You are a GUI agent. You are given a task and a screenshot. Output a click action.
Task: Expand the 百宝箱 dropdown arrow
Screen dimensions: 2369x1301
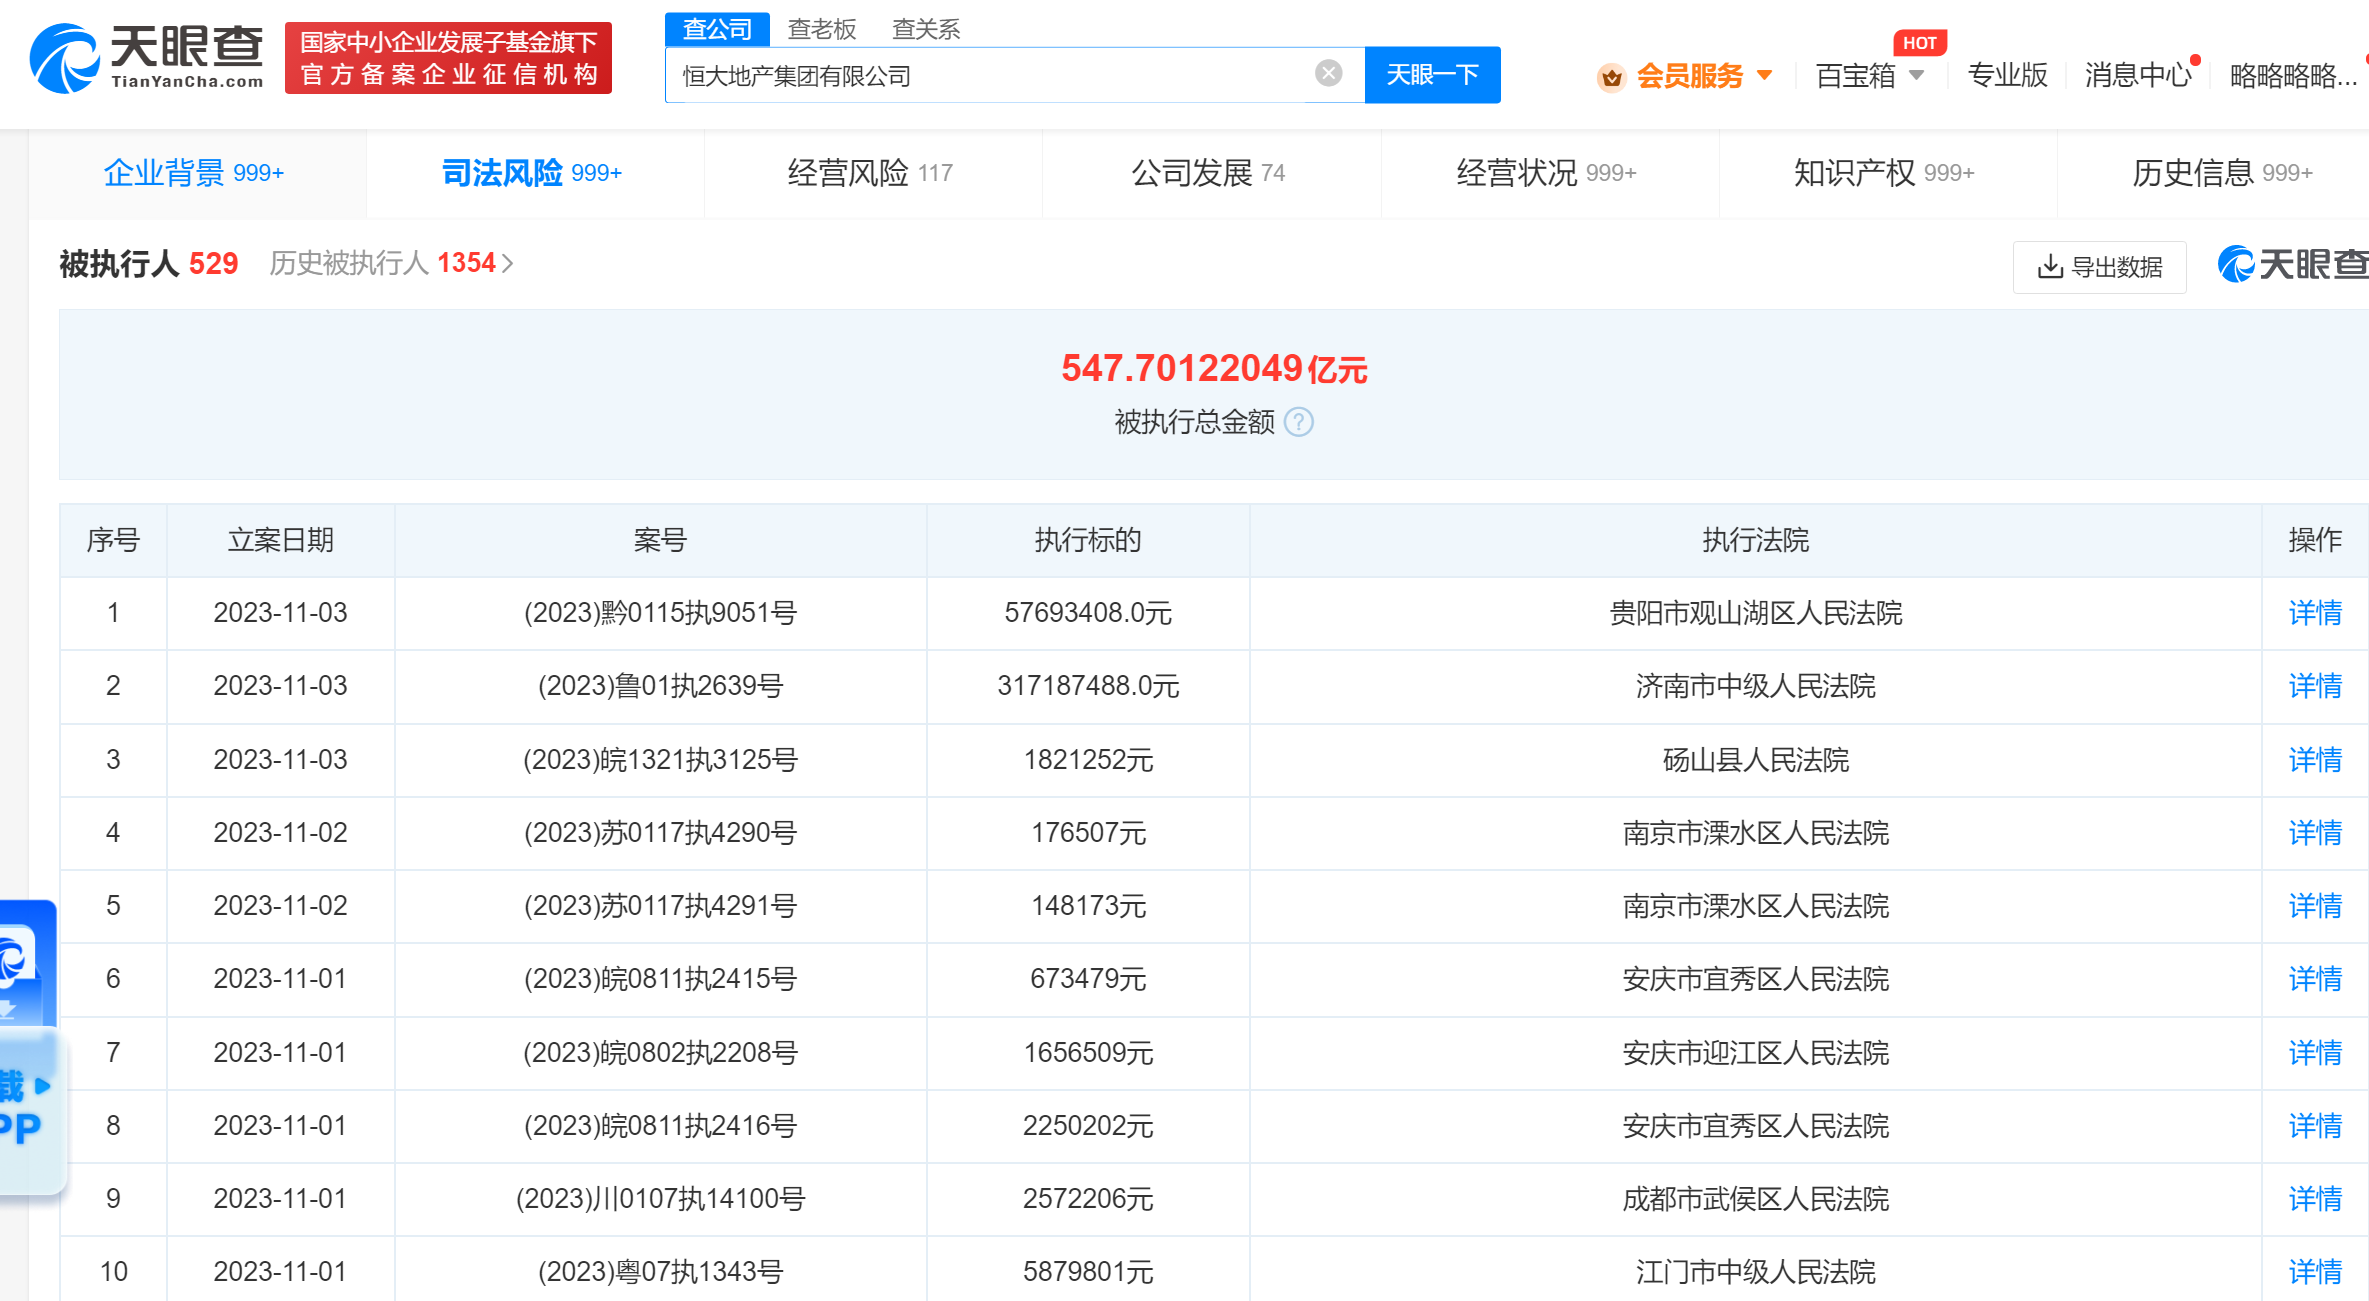click(1916, 75)
